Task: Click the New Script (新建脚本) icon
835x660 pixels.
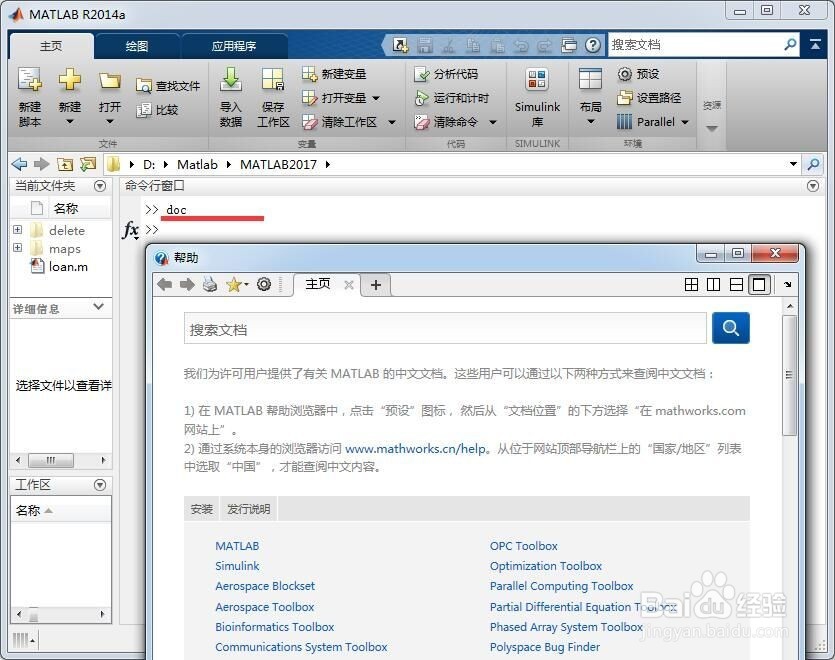Action: click(x=30, y=80)
